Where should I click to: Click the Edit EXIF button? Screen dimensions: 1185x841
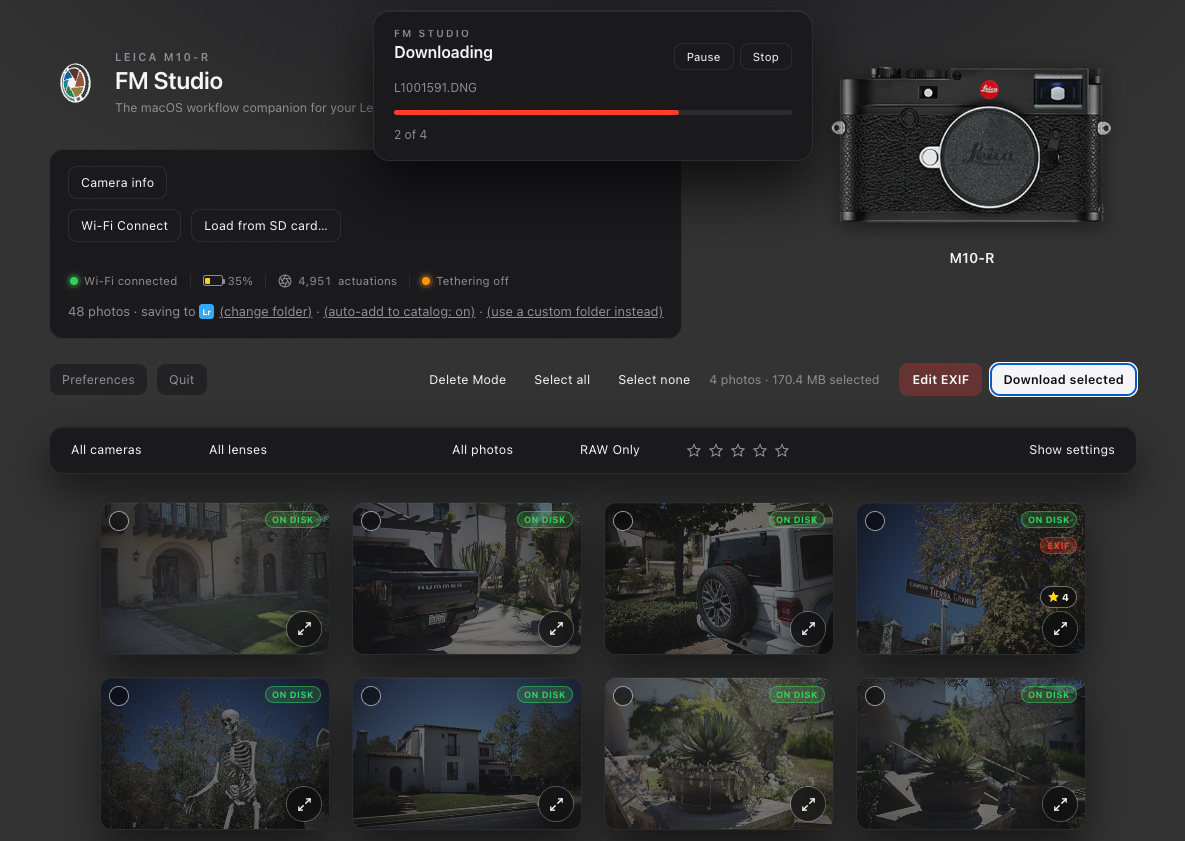940,379
